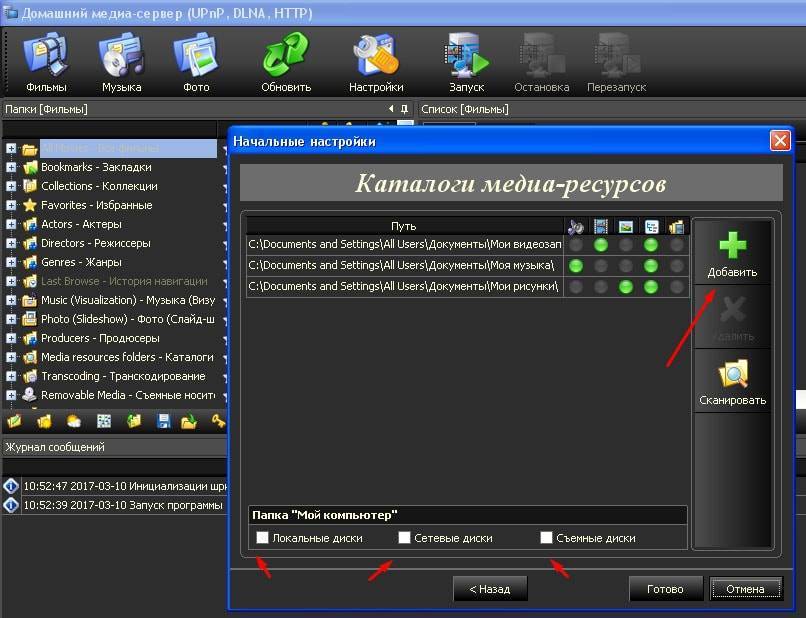Open Настройки (Settings) from the toolbar

(x=376, y=55)
